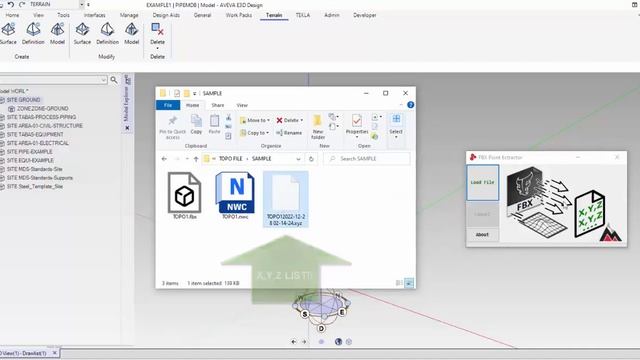Expand the Delete ribbon dropdown arrow
This screenshot has width=640, height=360.
pyautogui.click(x=158, y=49)
